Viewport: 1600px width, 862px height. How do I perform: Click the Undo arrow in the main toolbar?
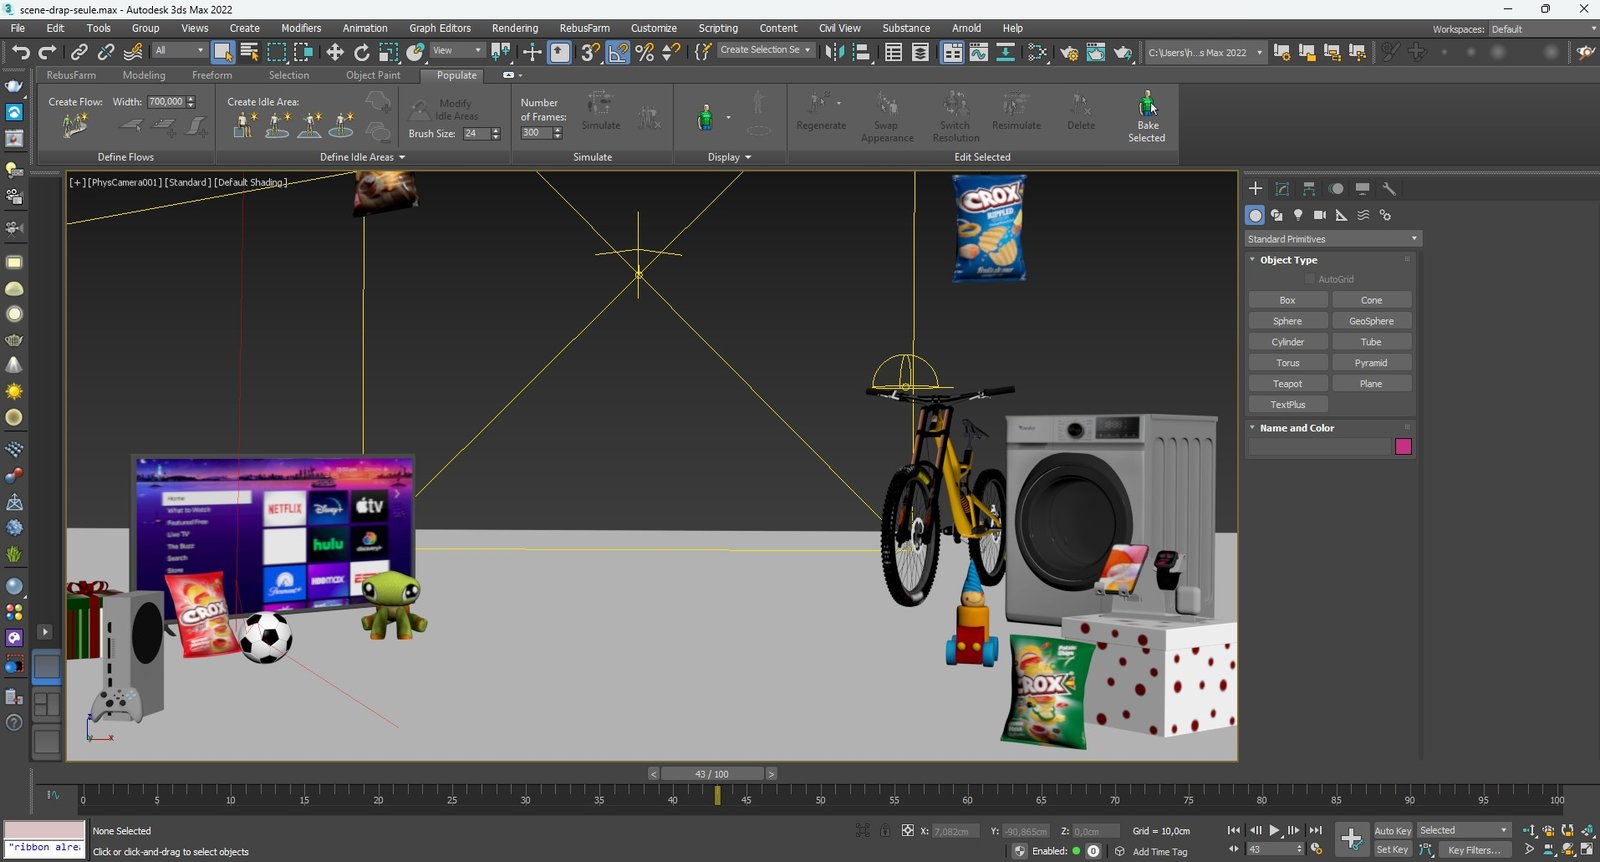point(21,52)
